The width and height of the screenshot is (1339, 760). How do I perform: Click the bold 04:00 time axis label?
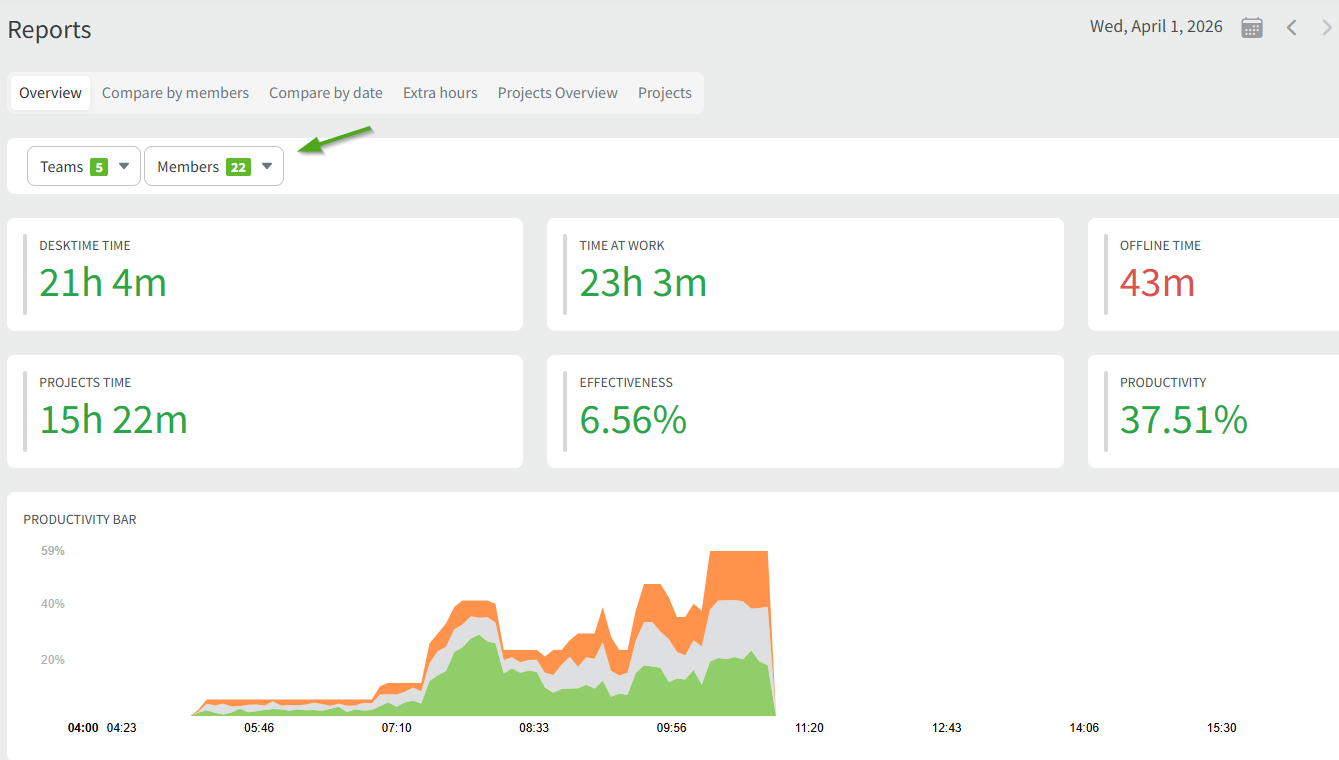(x=82, y=728)
